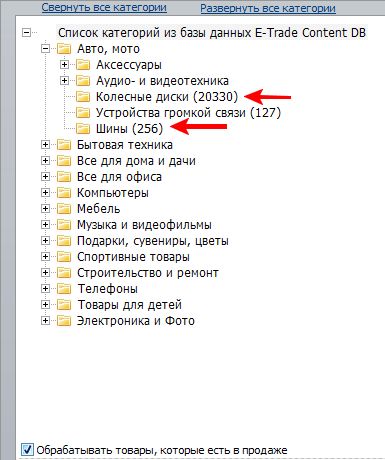Select the Товары для детей label

129,305
